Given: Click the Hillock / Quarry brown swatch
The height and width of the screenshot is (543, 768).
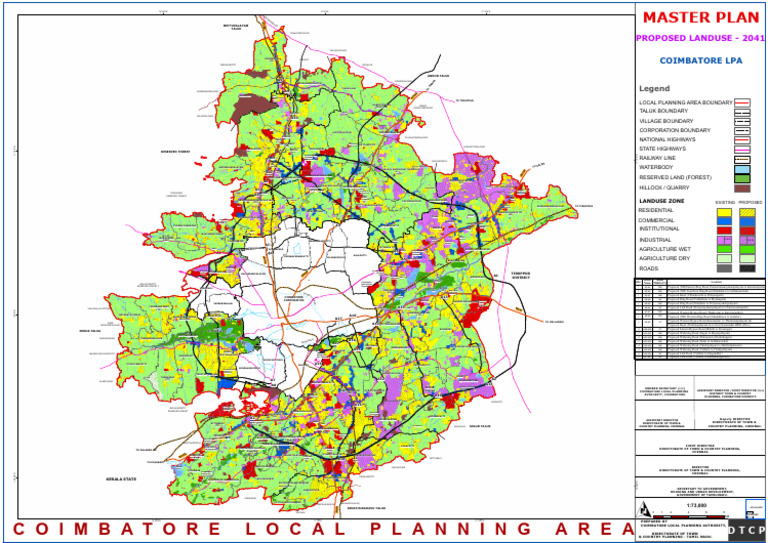Looking at the screenshot, I should 742,188.
